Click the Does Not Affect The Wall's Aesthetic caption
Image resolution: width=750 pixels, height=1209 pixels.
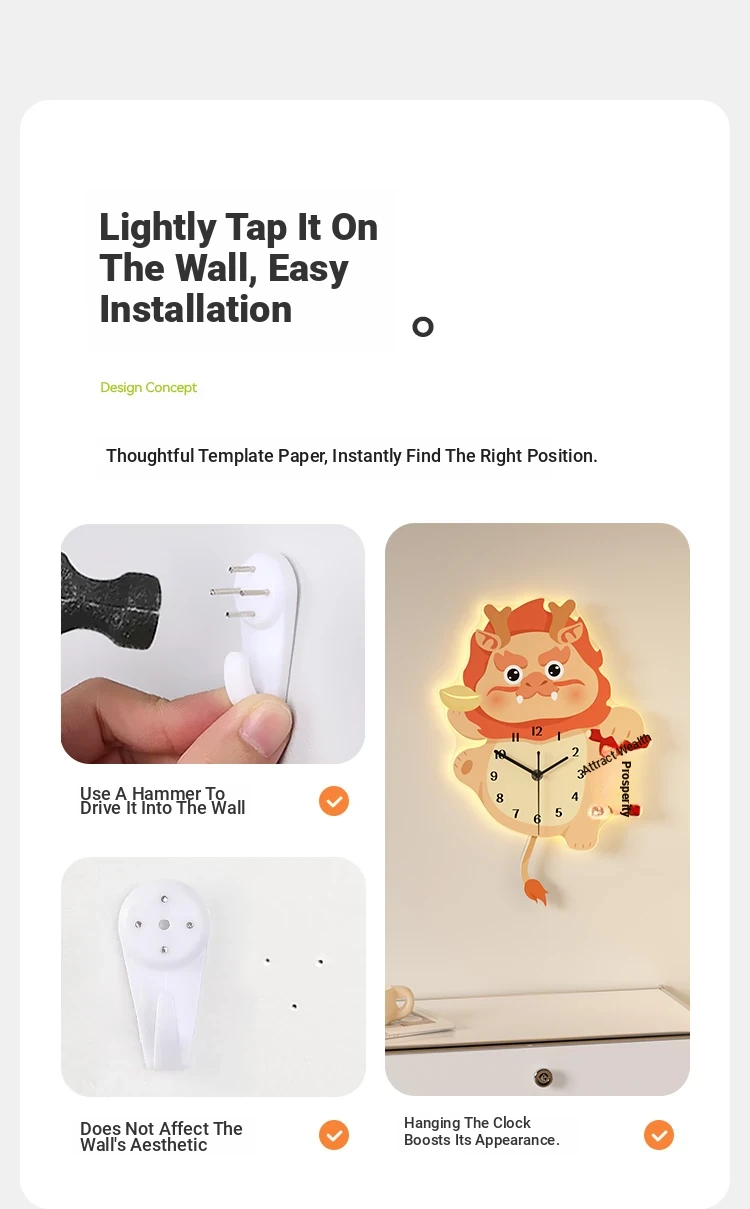click(161, 1137)
